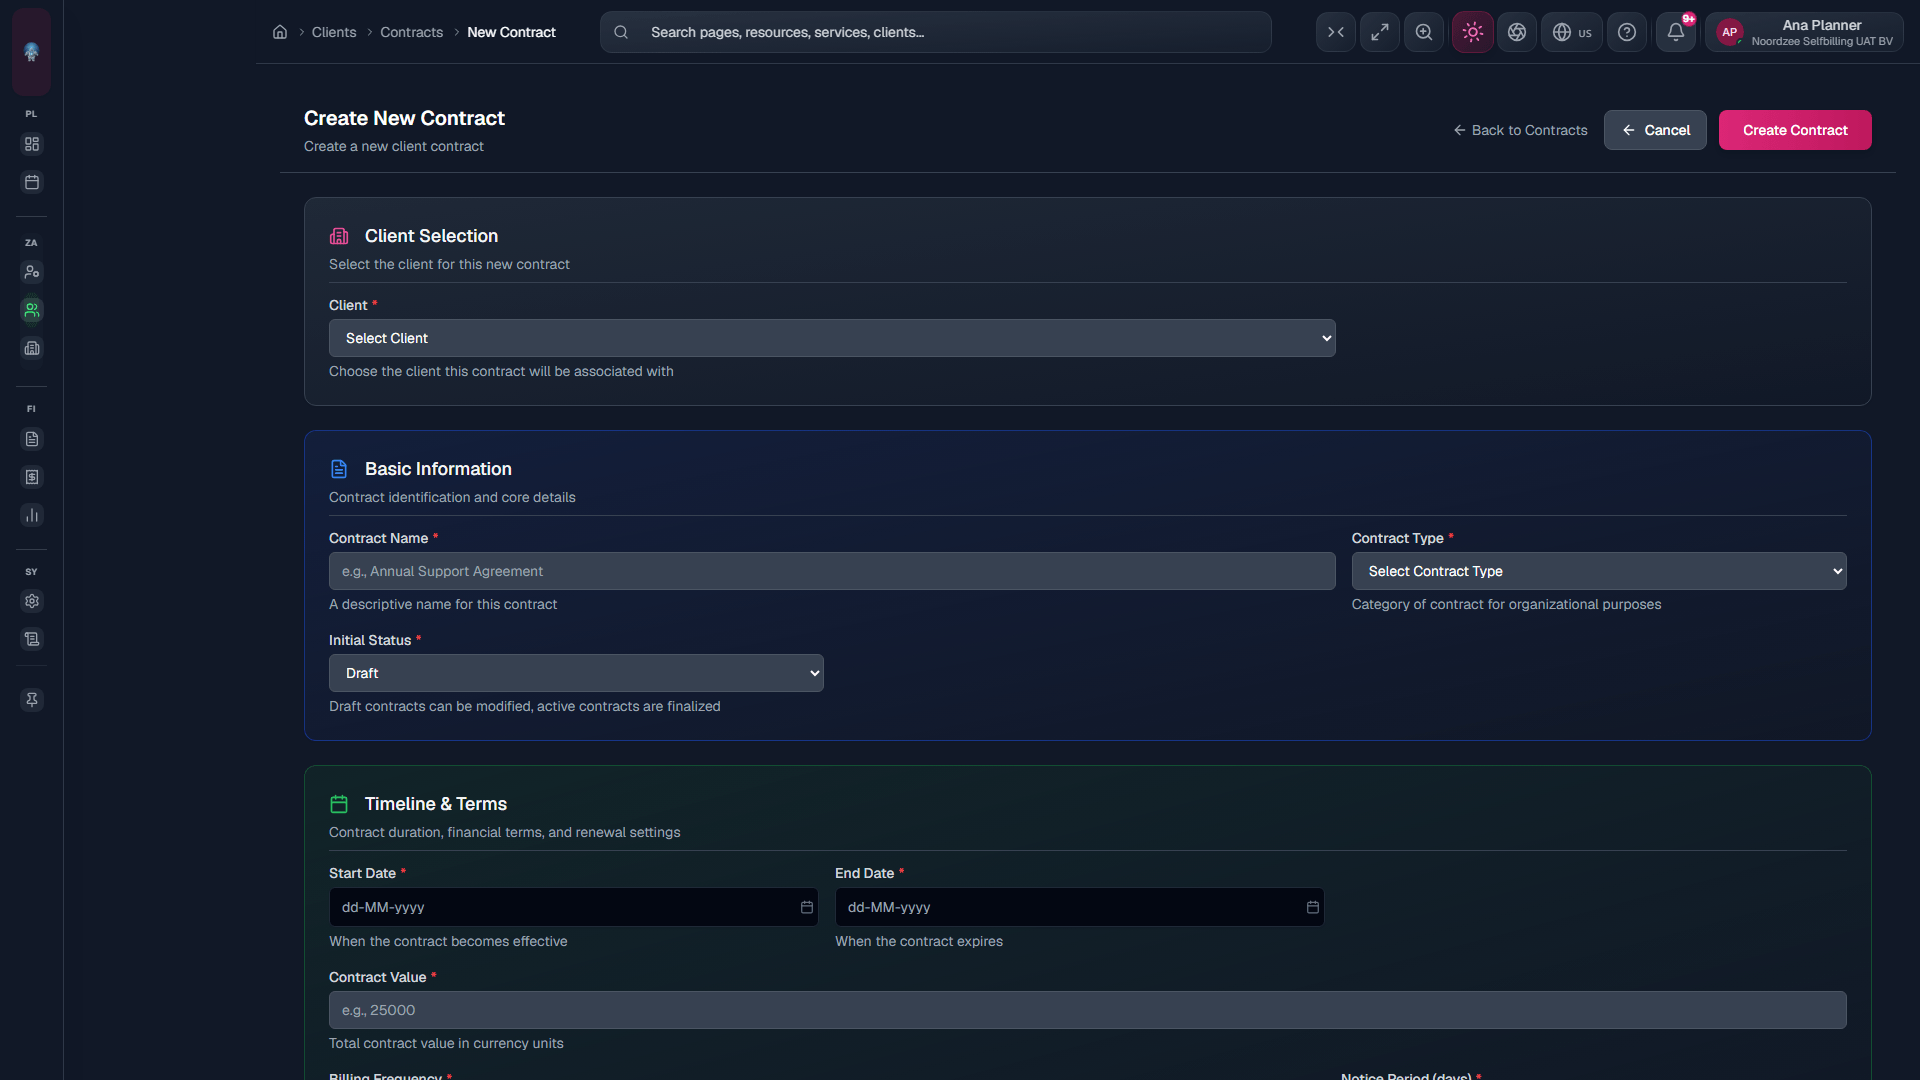The height and width of the screenshot is (1080, 1920).
Task: Open the help question mark icon
Action: (1627, 32)
